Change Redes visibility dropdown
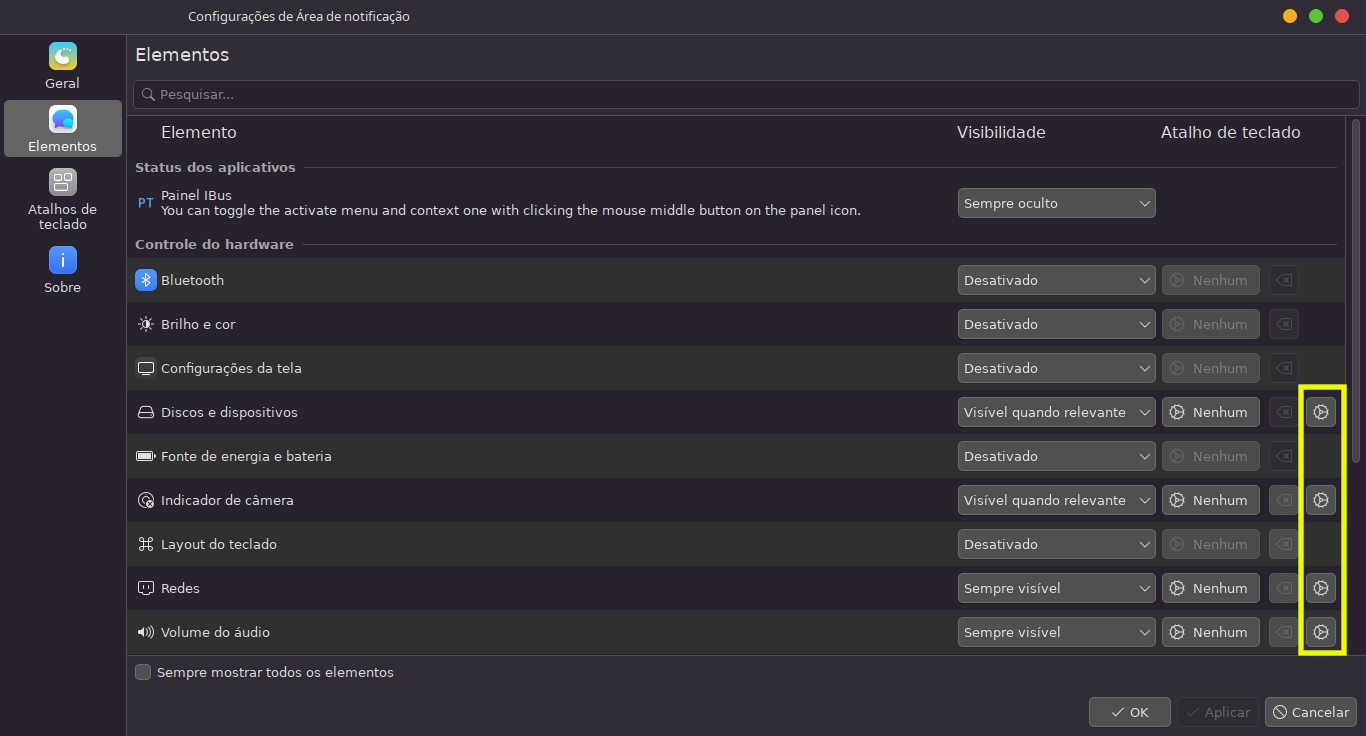Screen dimensions: 1366x736 pyautogui.click(x=1056, y=588)
